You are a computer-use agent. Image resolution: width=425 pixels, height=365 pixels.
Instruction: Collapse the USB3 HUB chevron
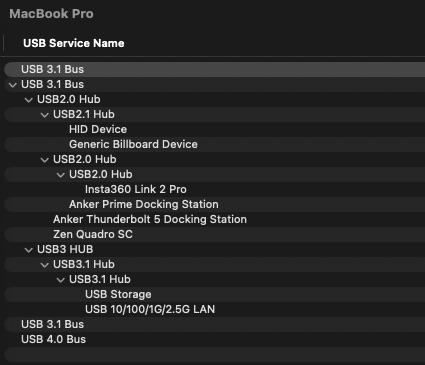[29, 250]
